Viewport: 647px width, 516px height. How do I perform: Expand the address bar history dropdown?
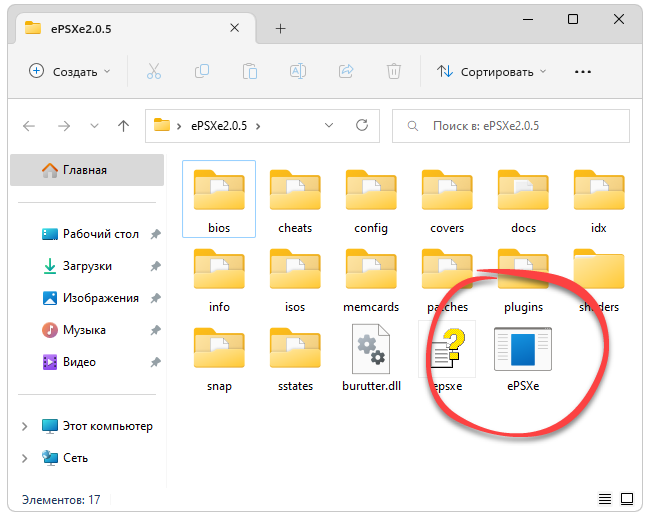point(329,125)
